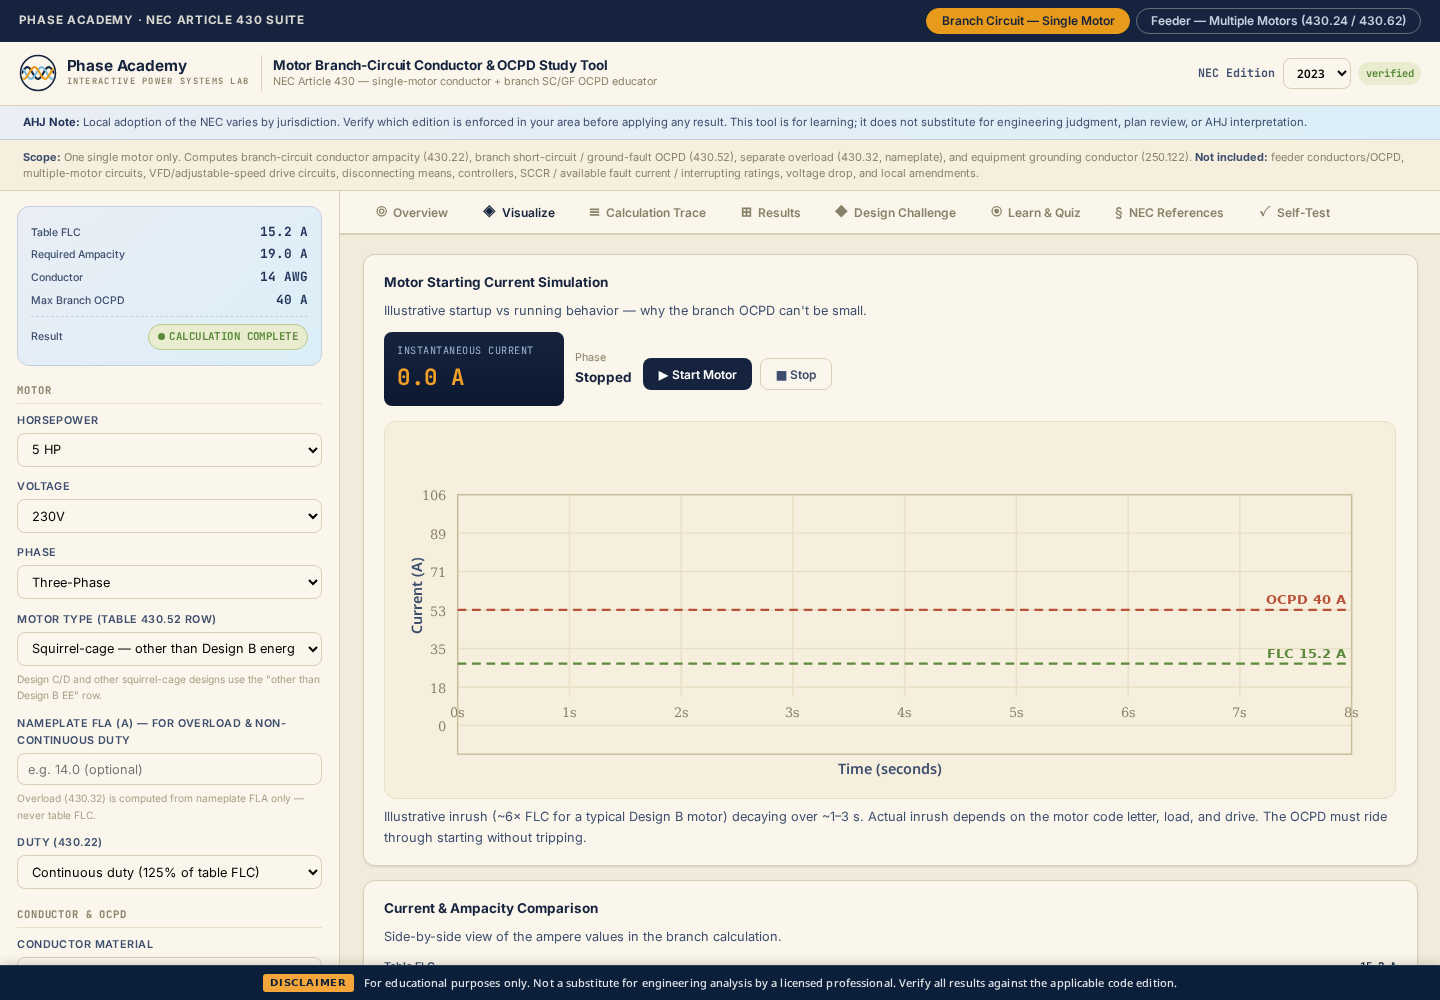Click the OCPD 40 A chart label
1440x1000 pixels.
pos(1306,600)
